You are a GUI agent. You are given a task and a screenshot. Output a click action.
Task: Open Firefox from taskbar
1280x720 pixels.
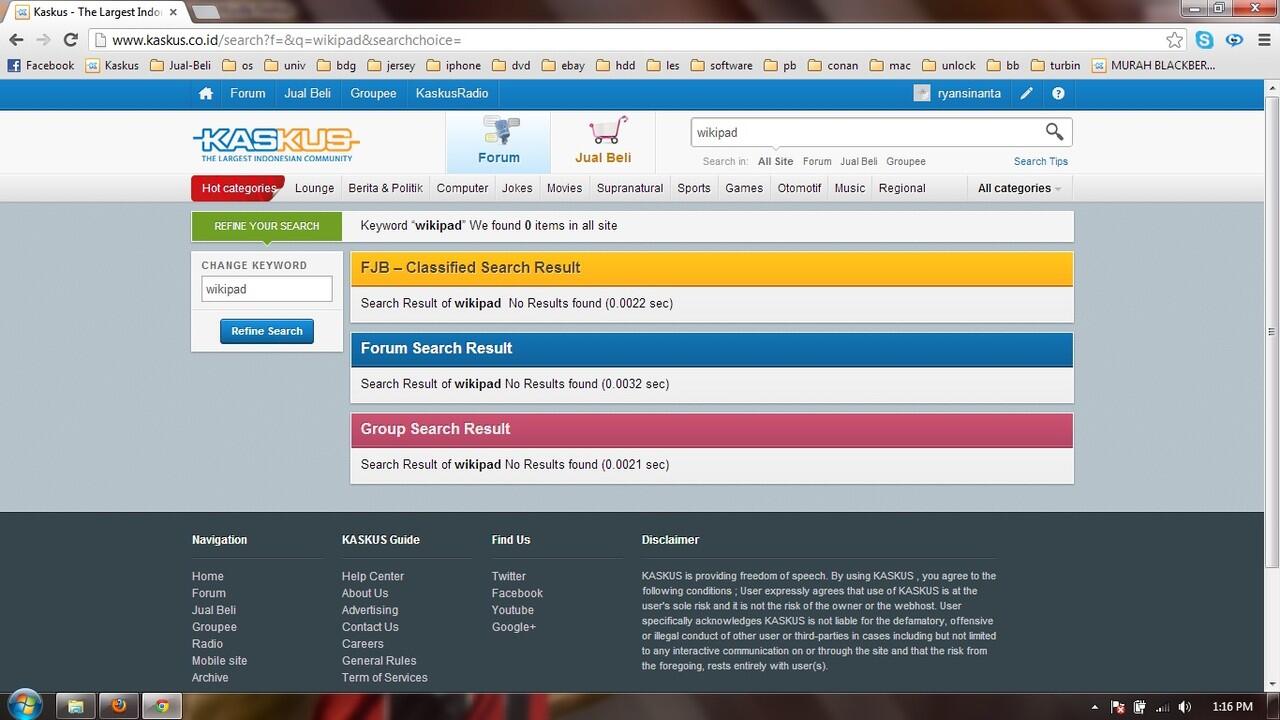119,706
